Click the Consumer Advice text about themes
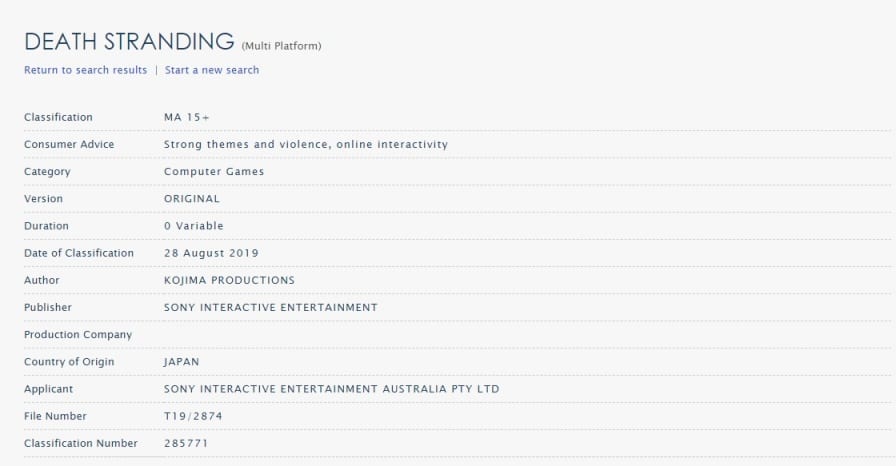 (306, 144)
